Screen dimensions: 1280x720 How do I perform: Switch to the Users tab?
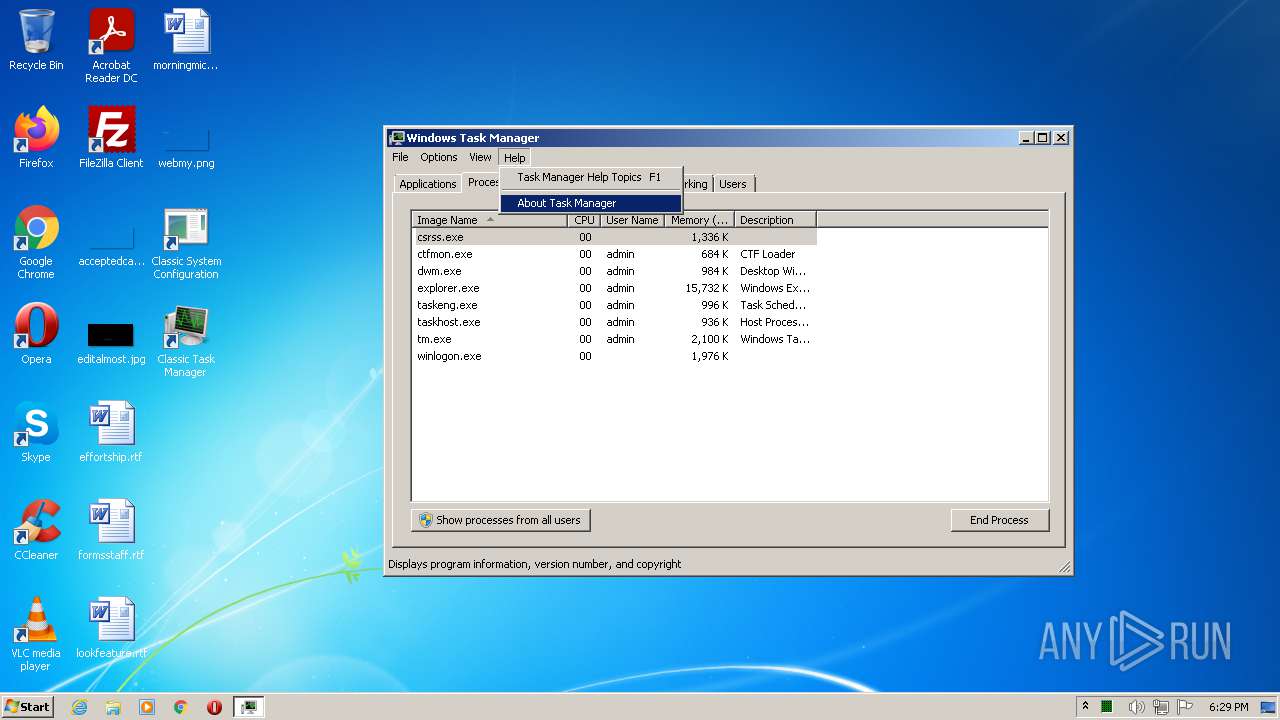click(733, 184)
